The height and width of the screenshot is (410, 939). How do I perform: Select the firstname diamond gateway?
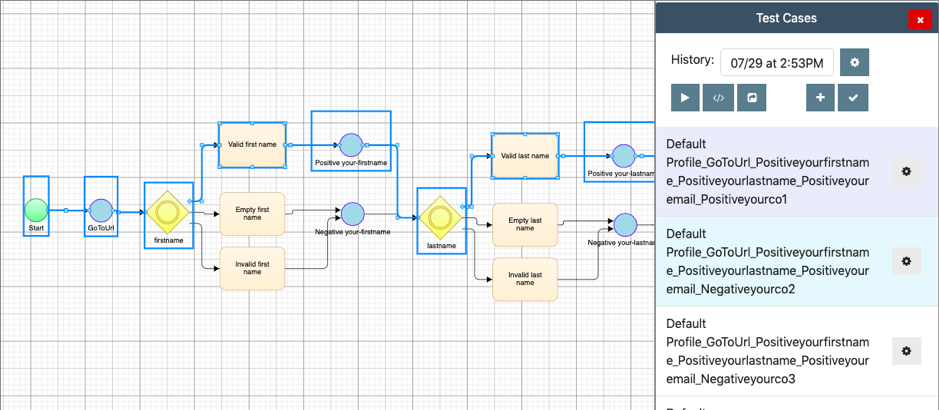(x=168, y=212)
